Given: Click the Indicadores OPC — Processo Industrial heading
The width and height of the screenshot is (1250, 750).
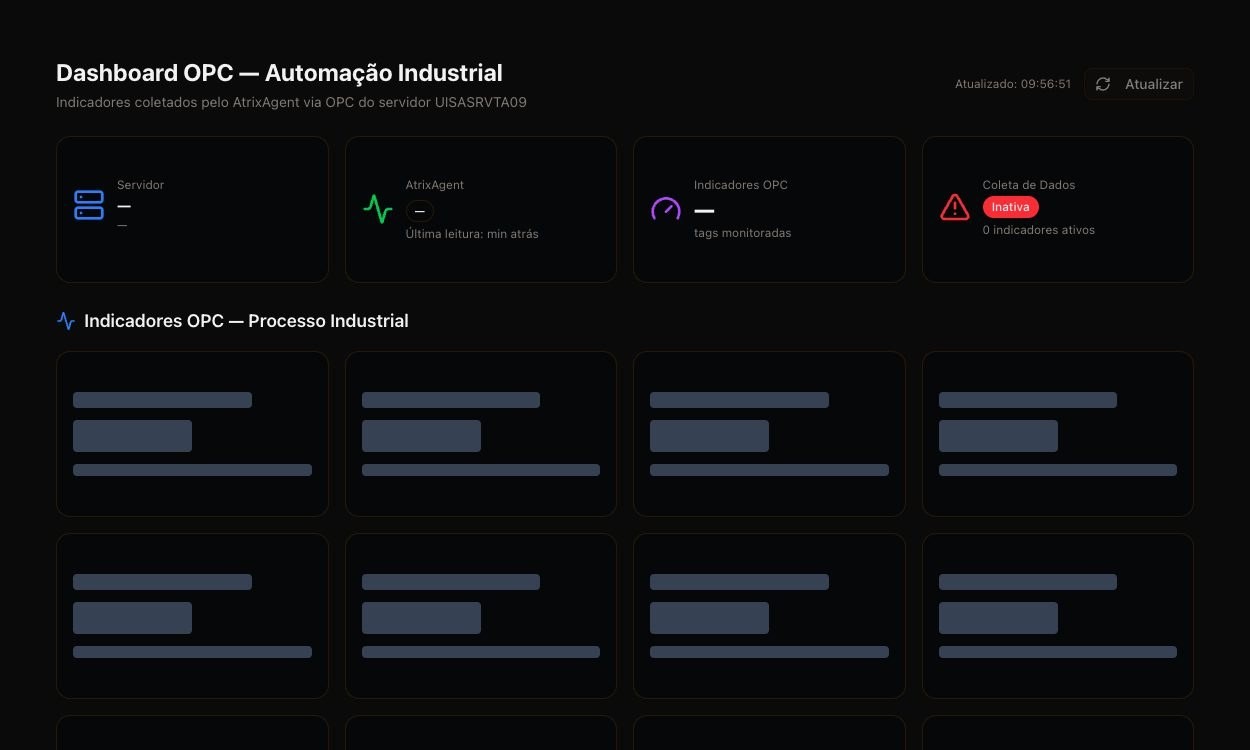Looking at the screenshot, I should point(246,321).
